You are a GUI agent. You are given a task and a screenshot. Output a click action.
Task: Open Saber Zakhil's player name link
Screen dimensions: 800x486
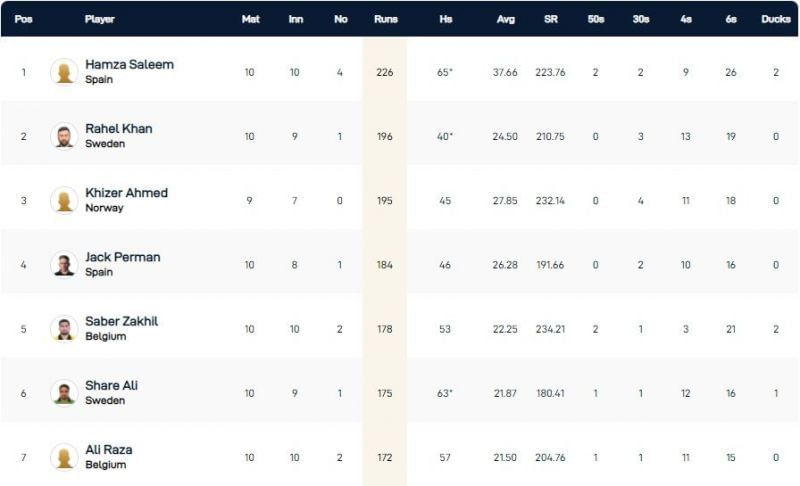pyautogui.click(x=121, y=321)
